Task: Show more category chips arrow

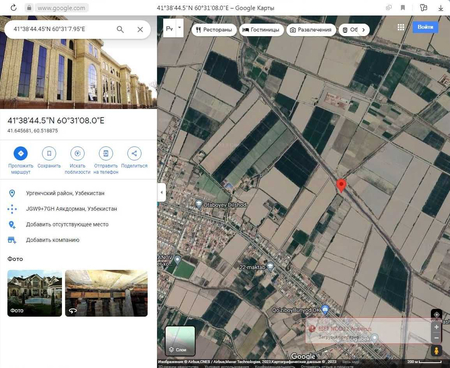Action: pos(363,30)
